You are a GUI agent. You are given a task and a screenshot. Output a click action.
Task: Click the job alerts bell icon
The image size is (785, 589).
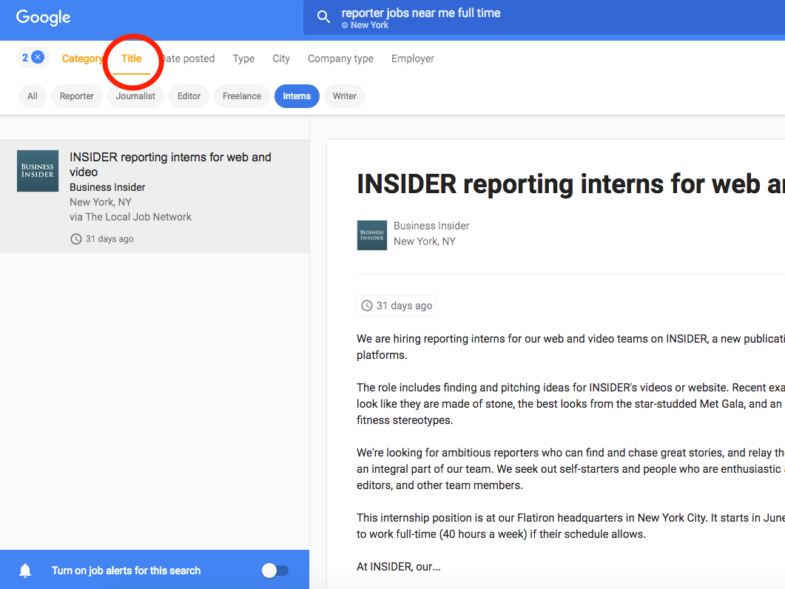(x=25, y=570)
